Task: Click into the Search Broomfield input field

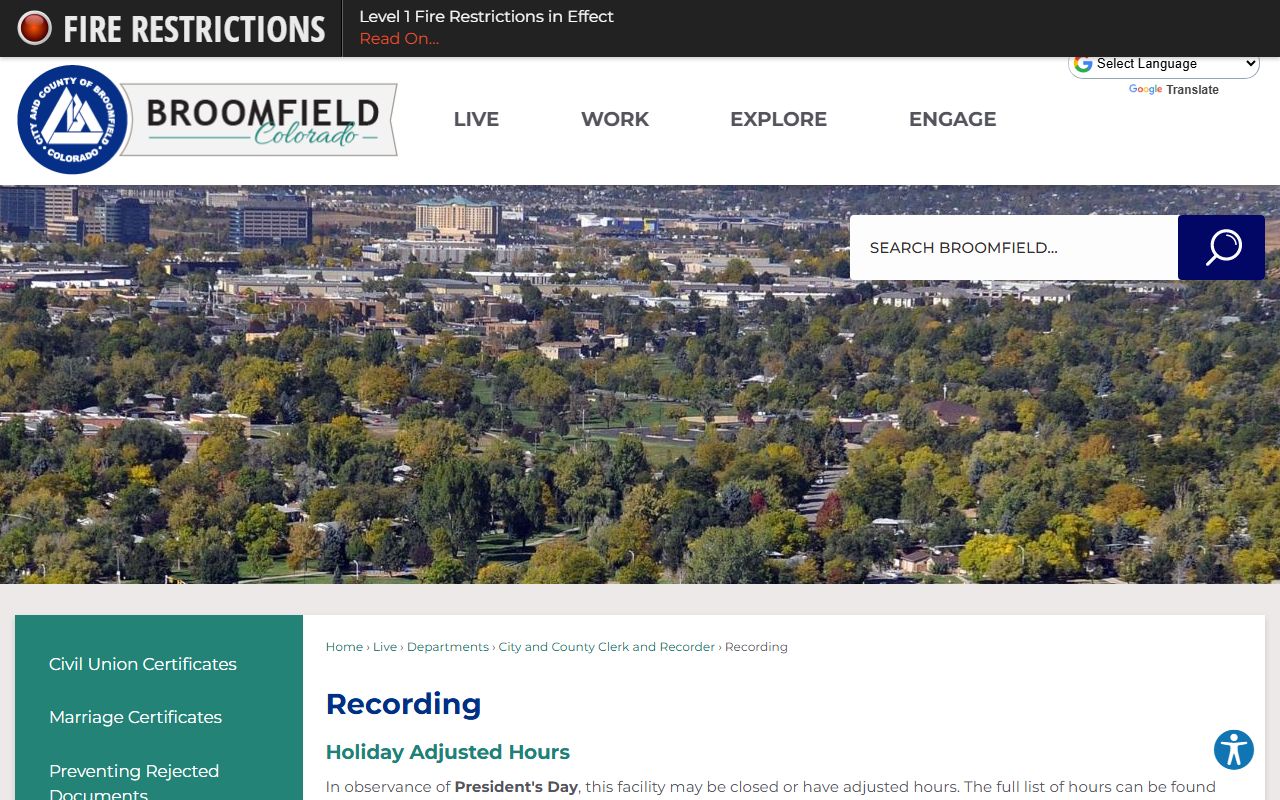Action: (x=1014, y=247)
